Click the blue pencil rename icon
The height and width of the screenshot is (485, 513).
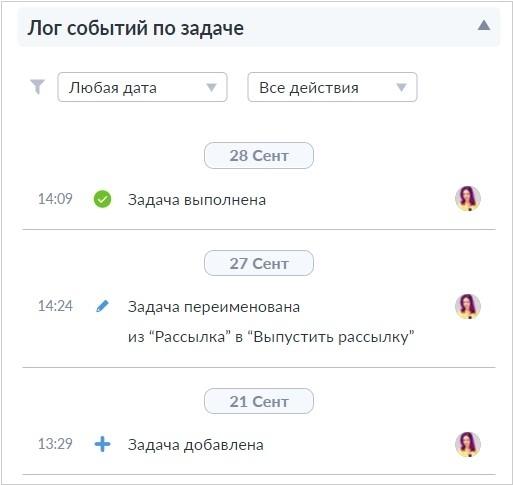[102, 306]
